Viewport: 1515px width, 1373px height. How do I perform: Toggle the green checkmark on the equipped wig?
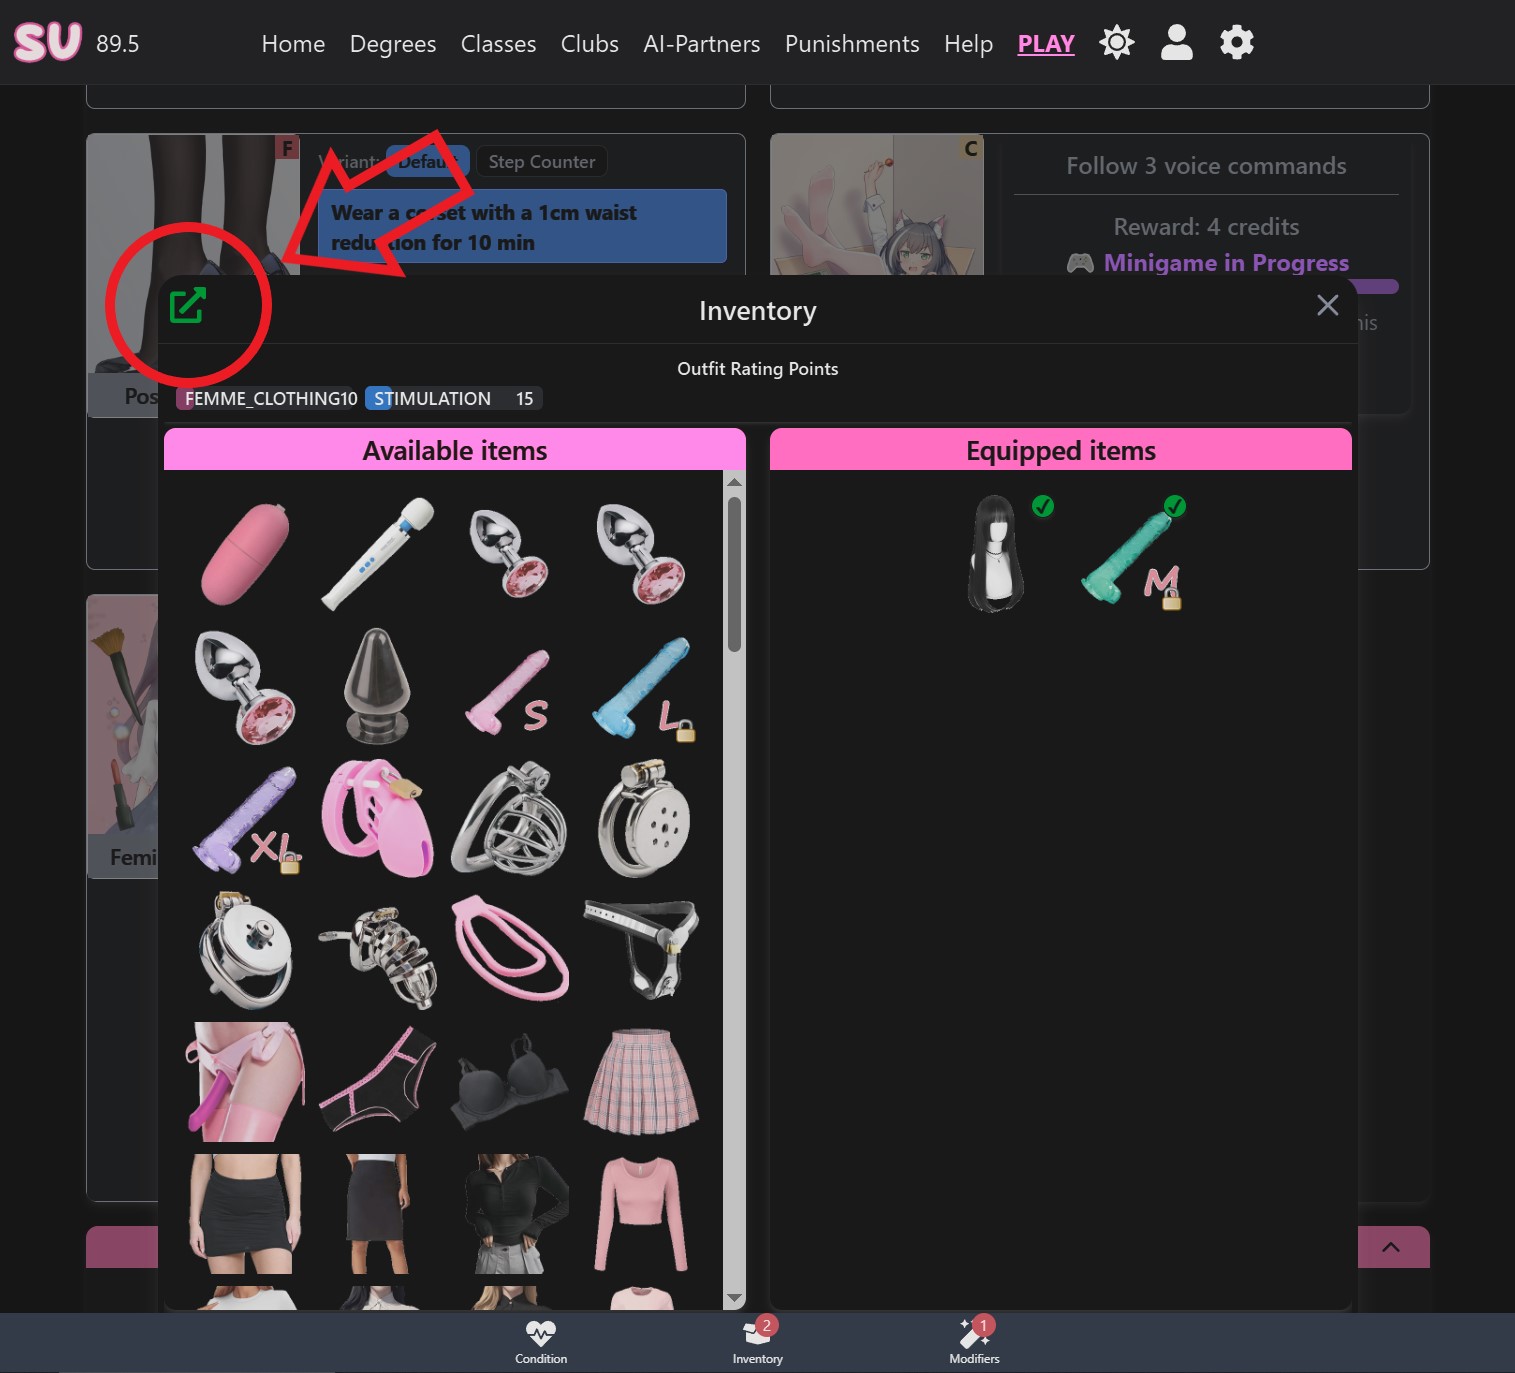click(x=1043, y=507)
